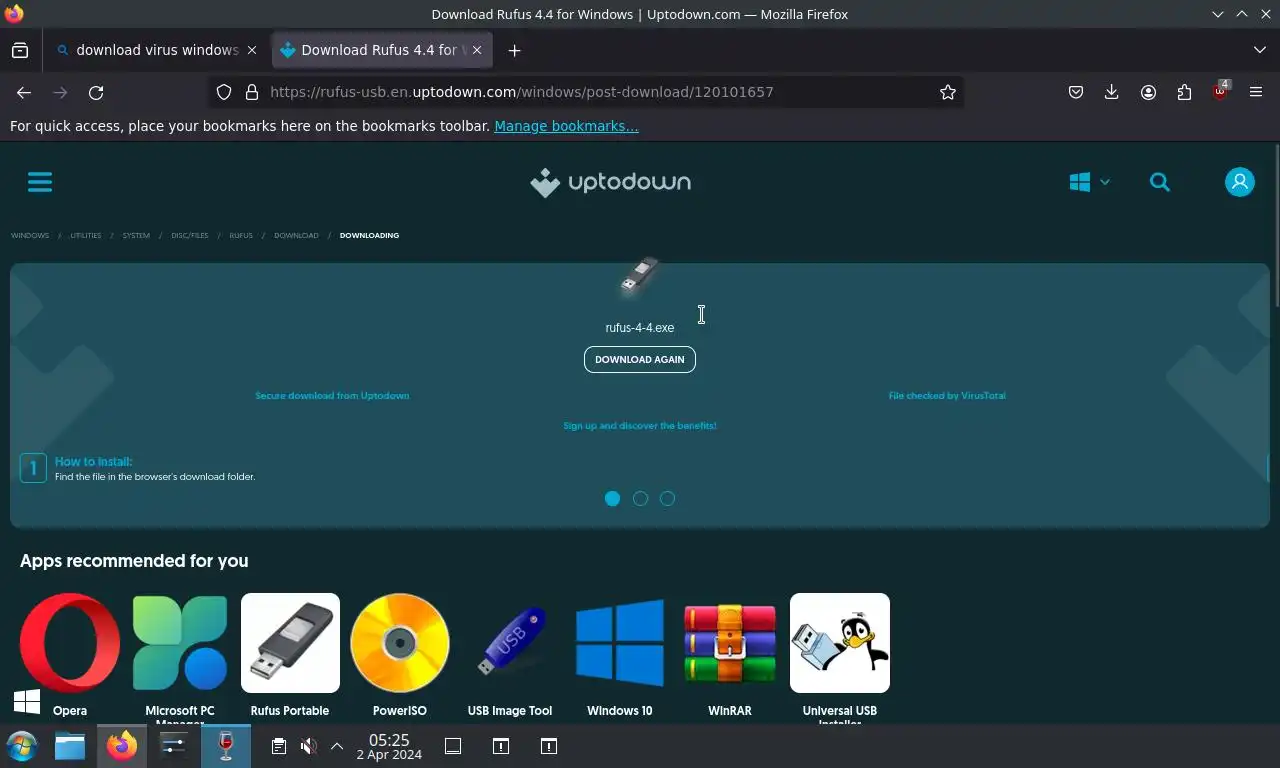Image resolution: width=1280 pixels, height=768 pixels.
Task: Click the Manage bookmarks link
Action: [x=566, y=126]
